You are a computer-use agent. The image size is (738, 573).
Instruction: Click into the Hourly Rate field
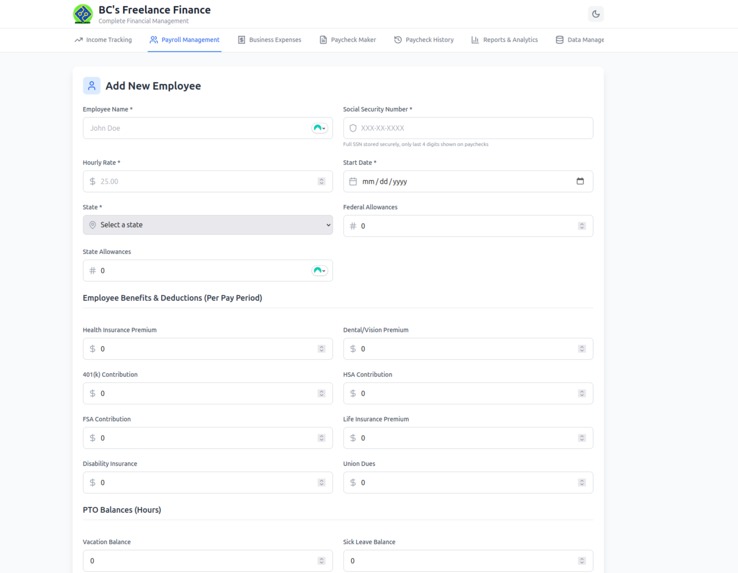208,181
